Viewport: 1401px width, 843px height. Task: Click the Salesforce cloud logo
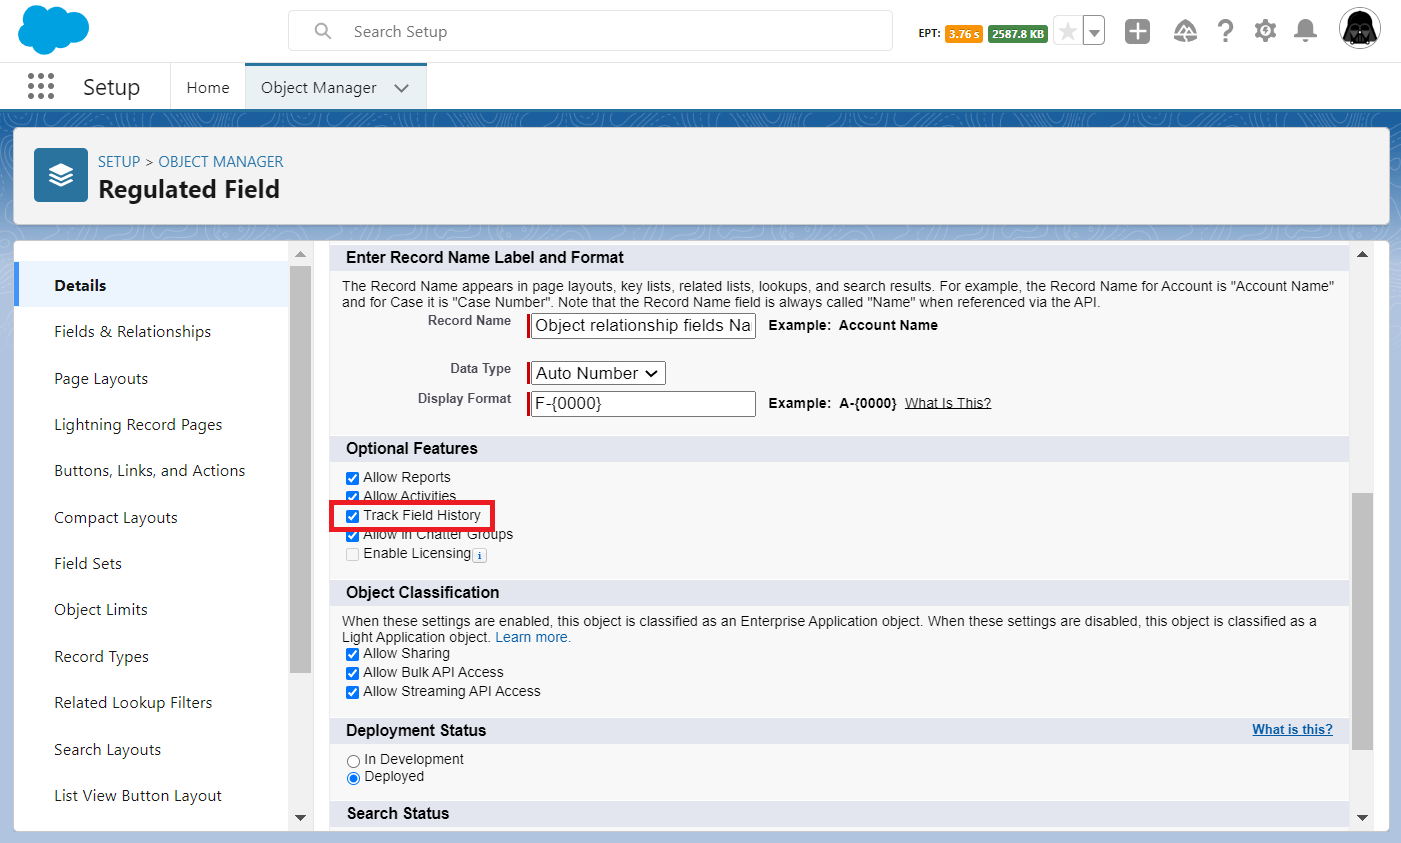point(54,30)
